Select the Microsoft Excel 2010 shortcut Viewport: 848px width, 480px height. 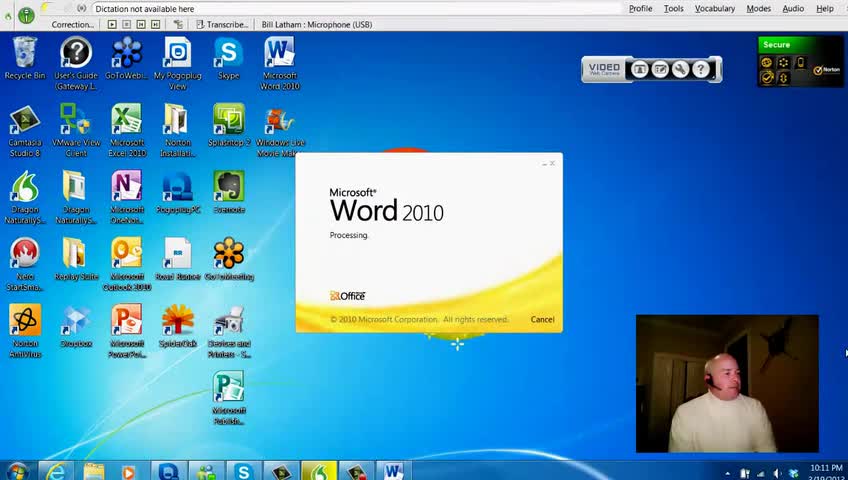coord(127,130)
